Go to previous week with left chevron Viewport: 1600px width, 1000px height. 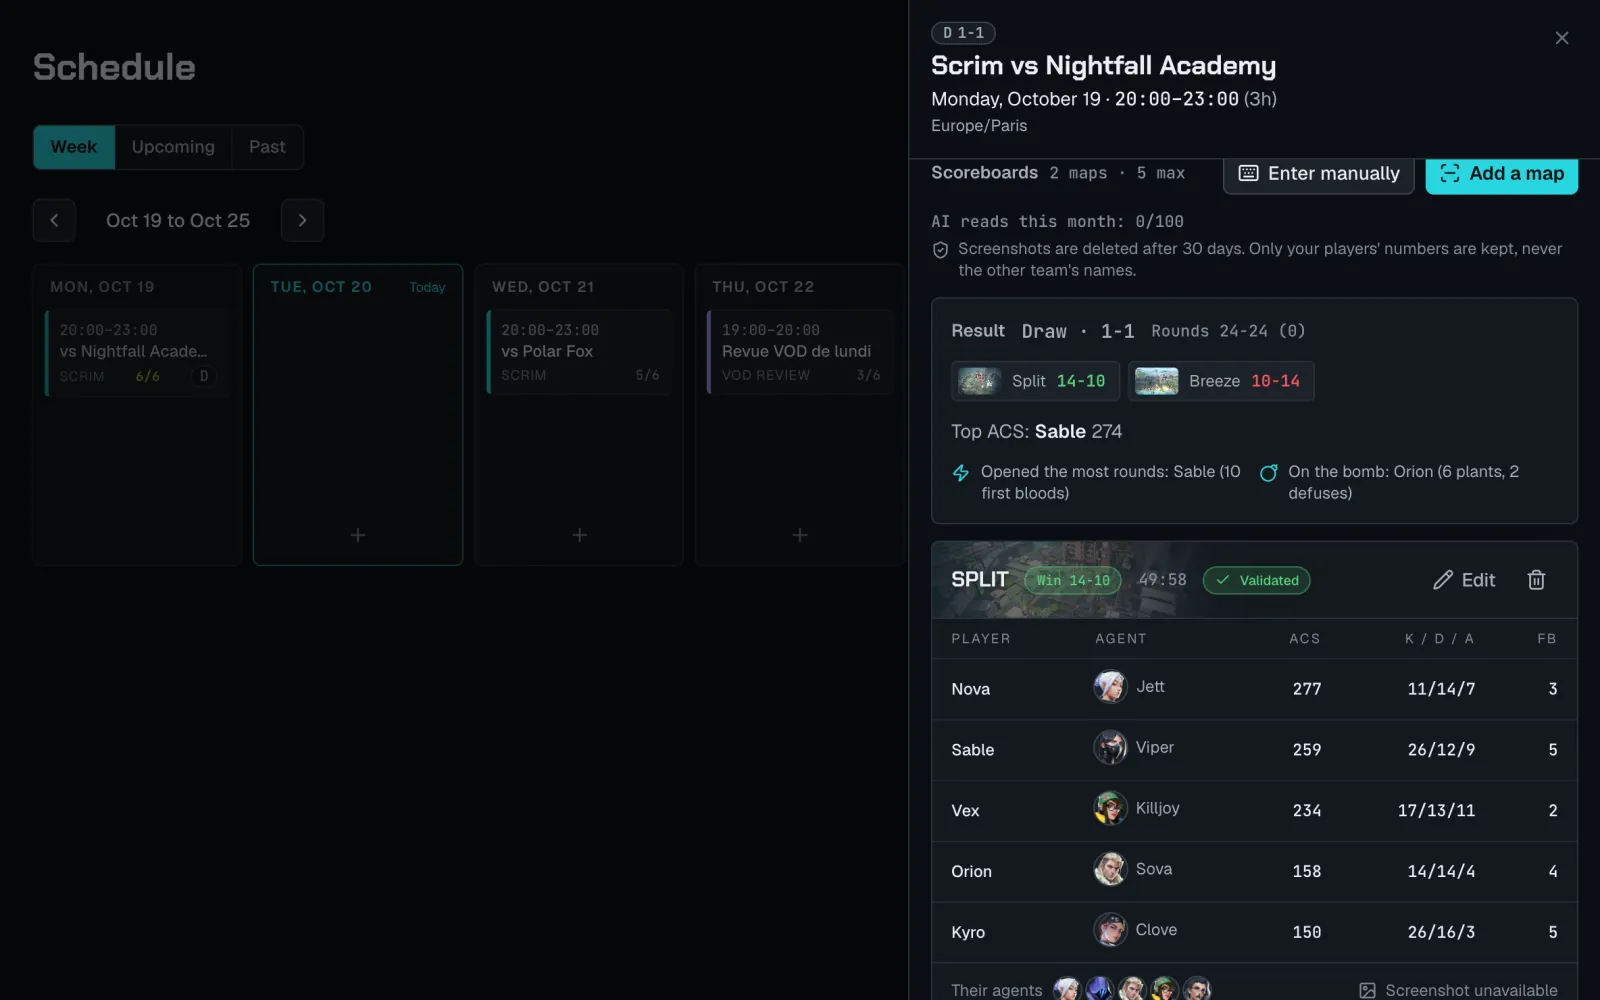point(54,220)
